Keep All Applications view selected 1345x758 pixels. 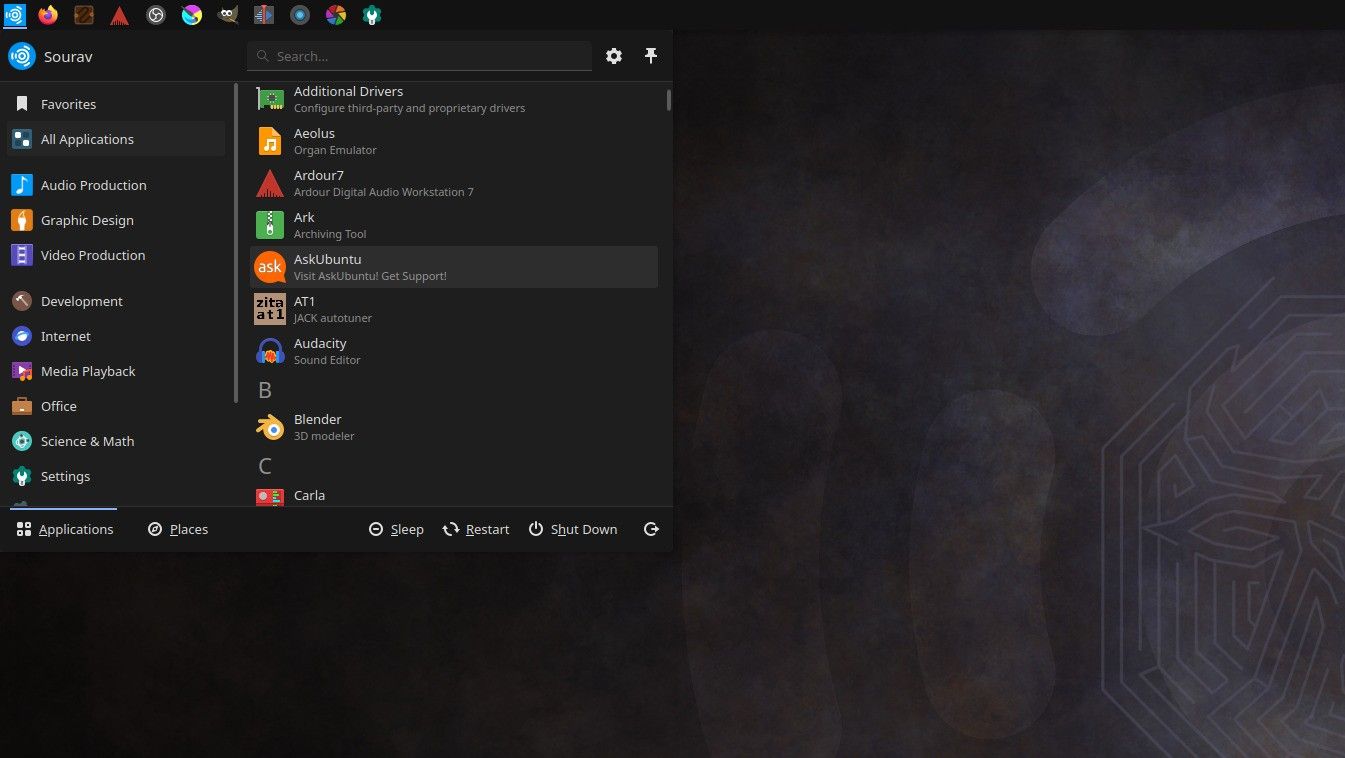click(x=87, y=139)
